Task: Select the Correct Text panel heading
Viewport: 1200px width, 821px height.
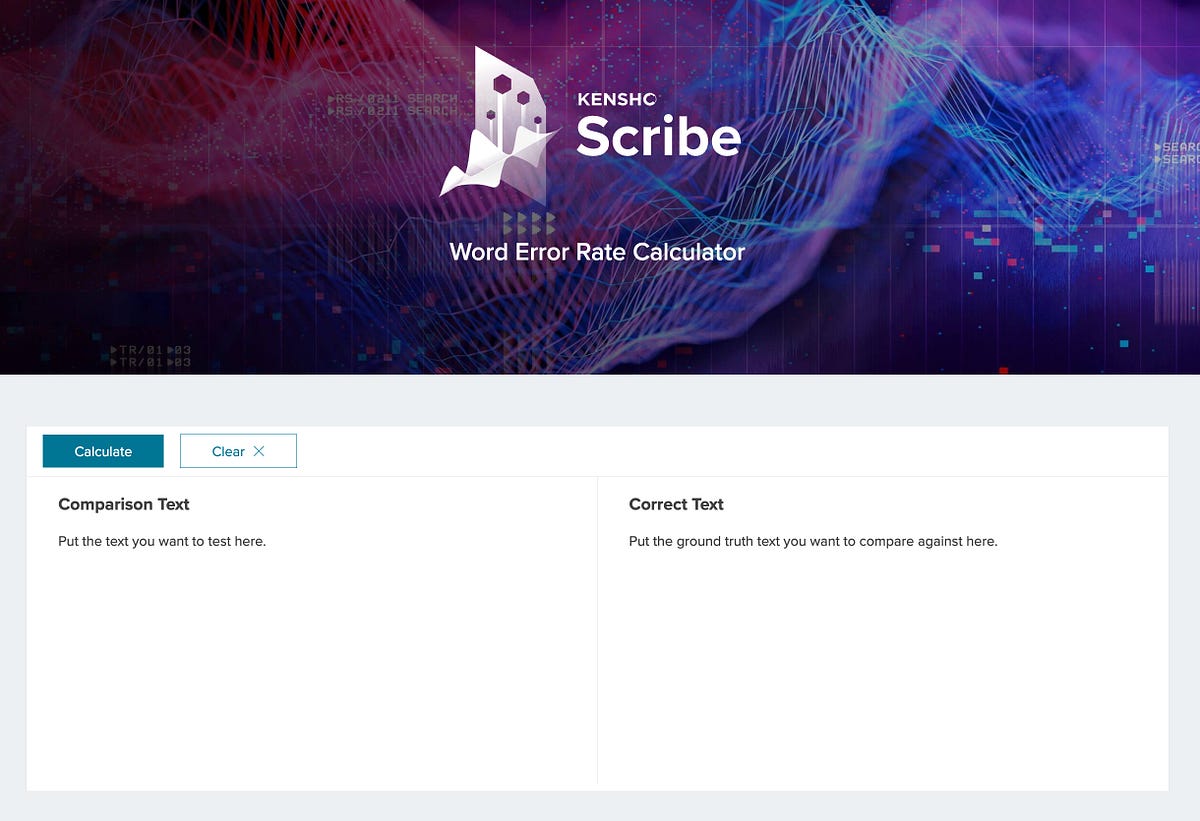Action: tap(676, 504)
